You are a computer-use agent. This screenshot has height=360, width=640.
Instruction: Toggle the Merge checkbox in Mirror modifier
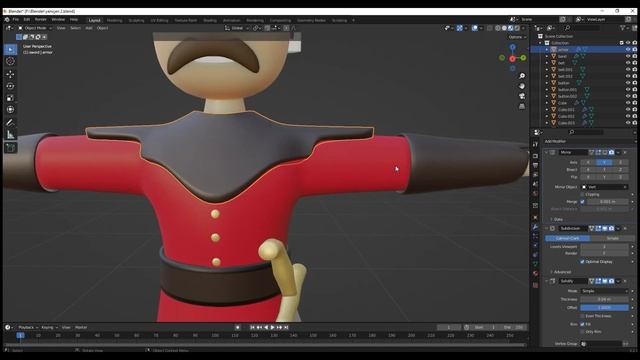pos(582,202)
